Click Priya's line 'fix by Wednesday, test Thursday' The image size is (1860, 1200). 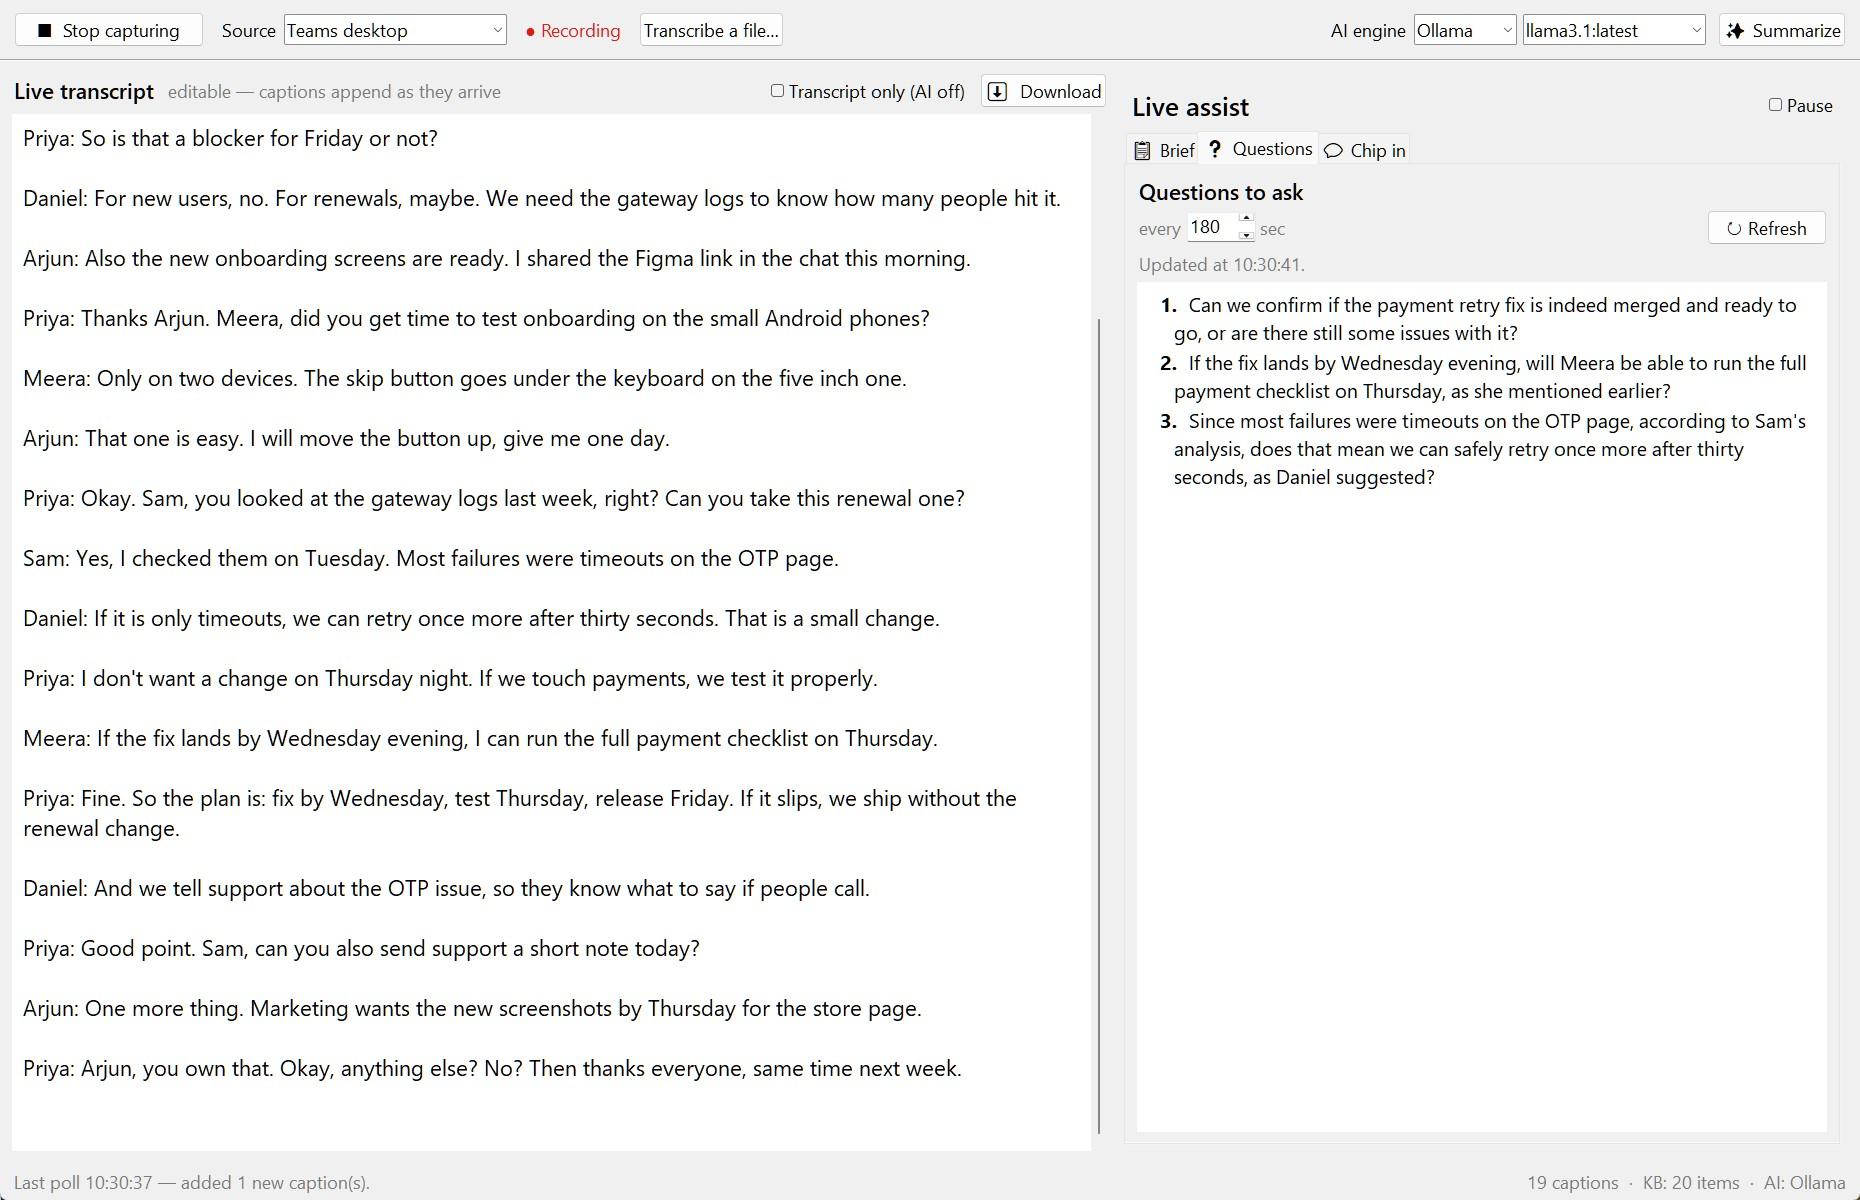pyautogui.click(x=520, y=813)
